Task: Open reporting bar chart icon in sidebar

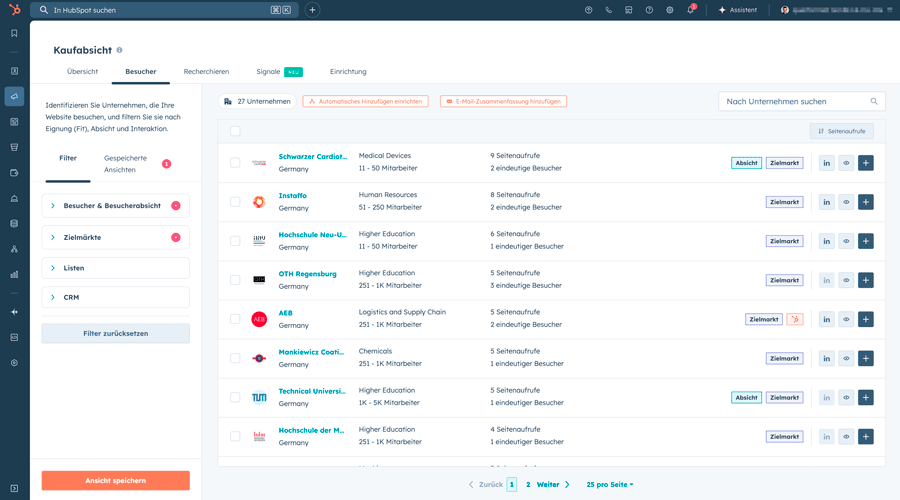Action: (x=14, y=273)
